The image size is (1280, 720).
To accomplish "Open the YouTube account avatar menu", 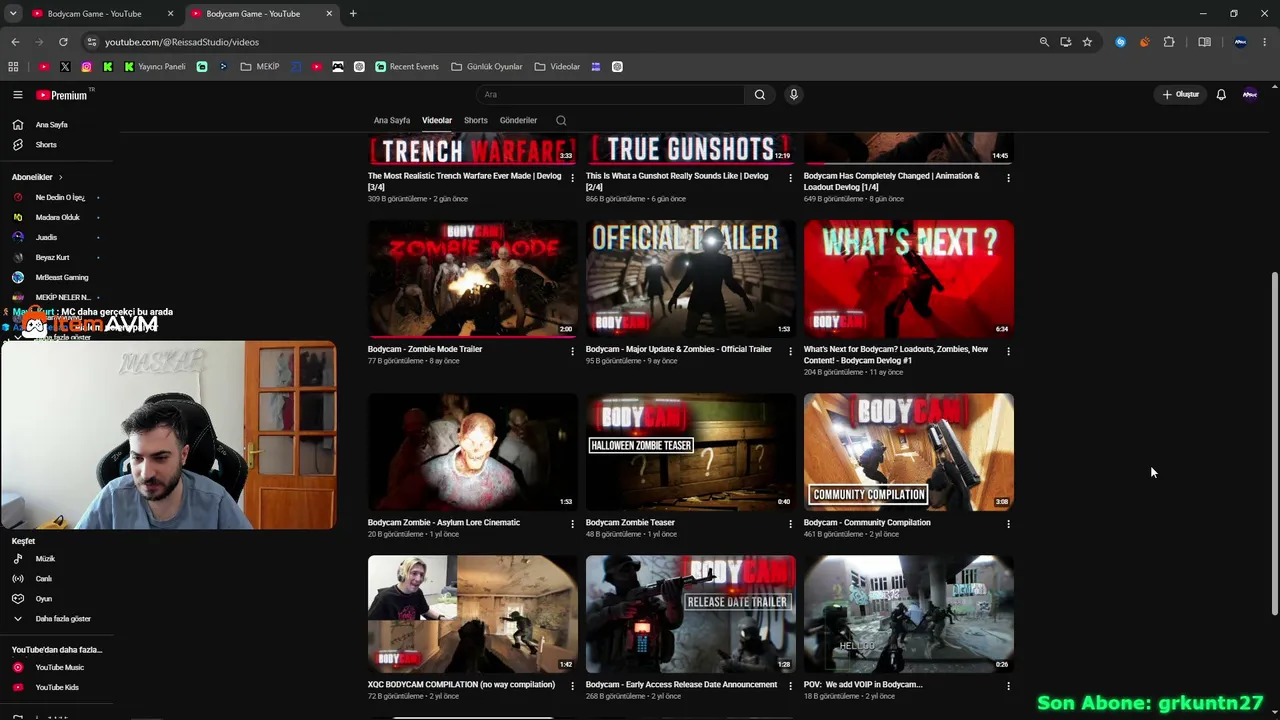I will coord(1250,95).
